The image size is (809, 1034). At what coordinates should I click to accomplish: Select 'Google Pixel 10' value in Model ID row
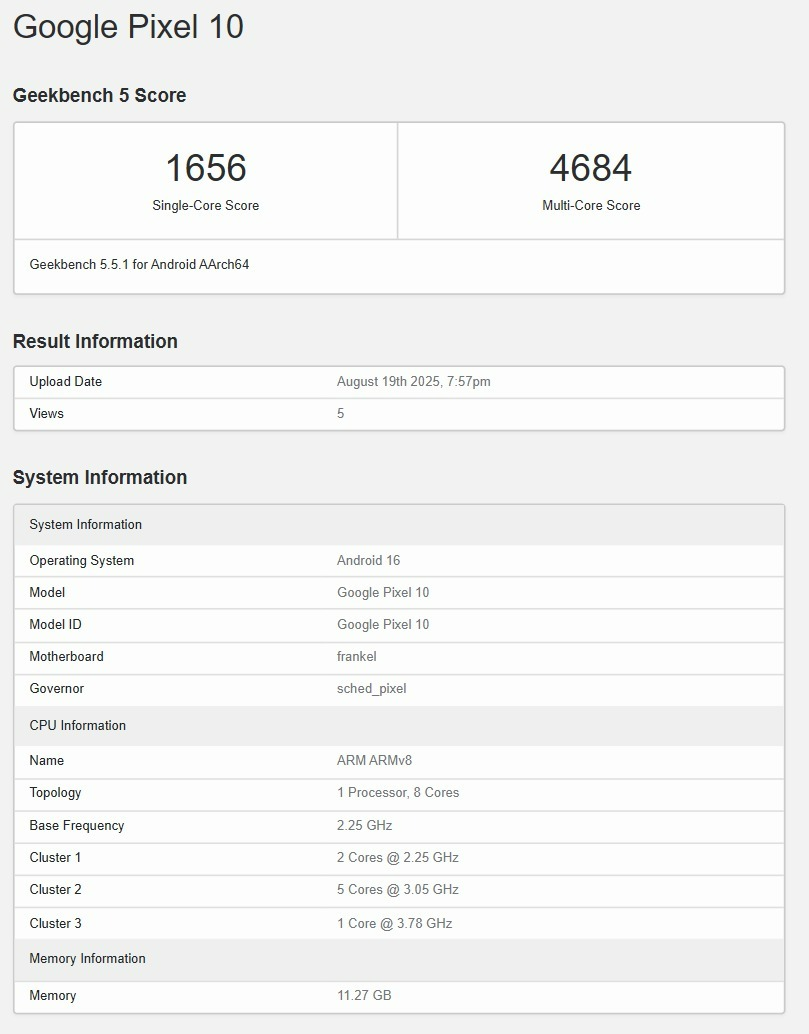click(383, 624)
